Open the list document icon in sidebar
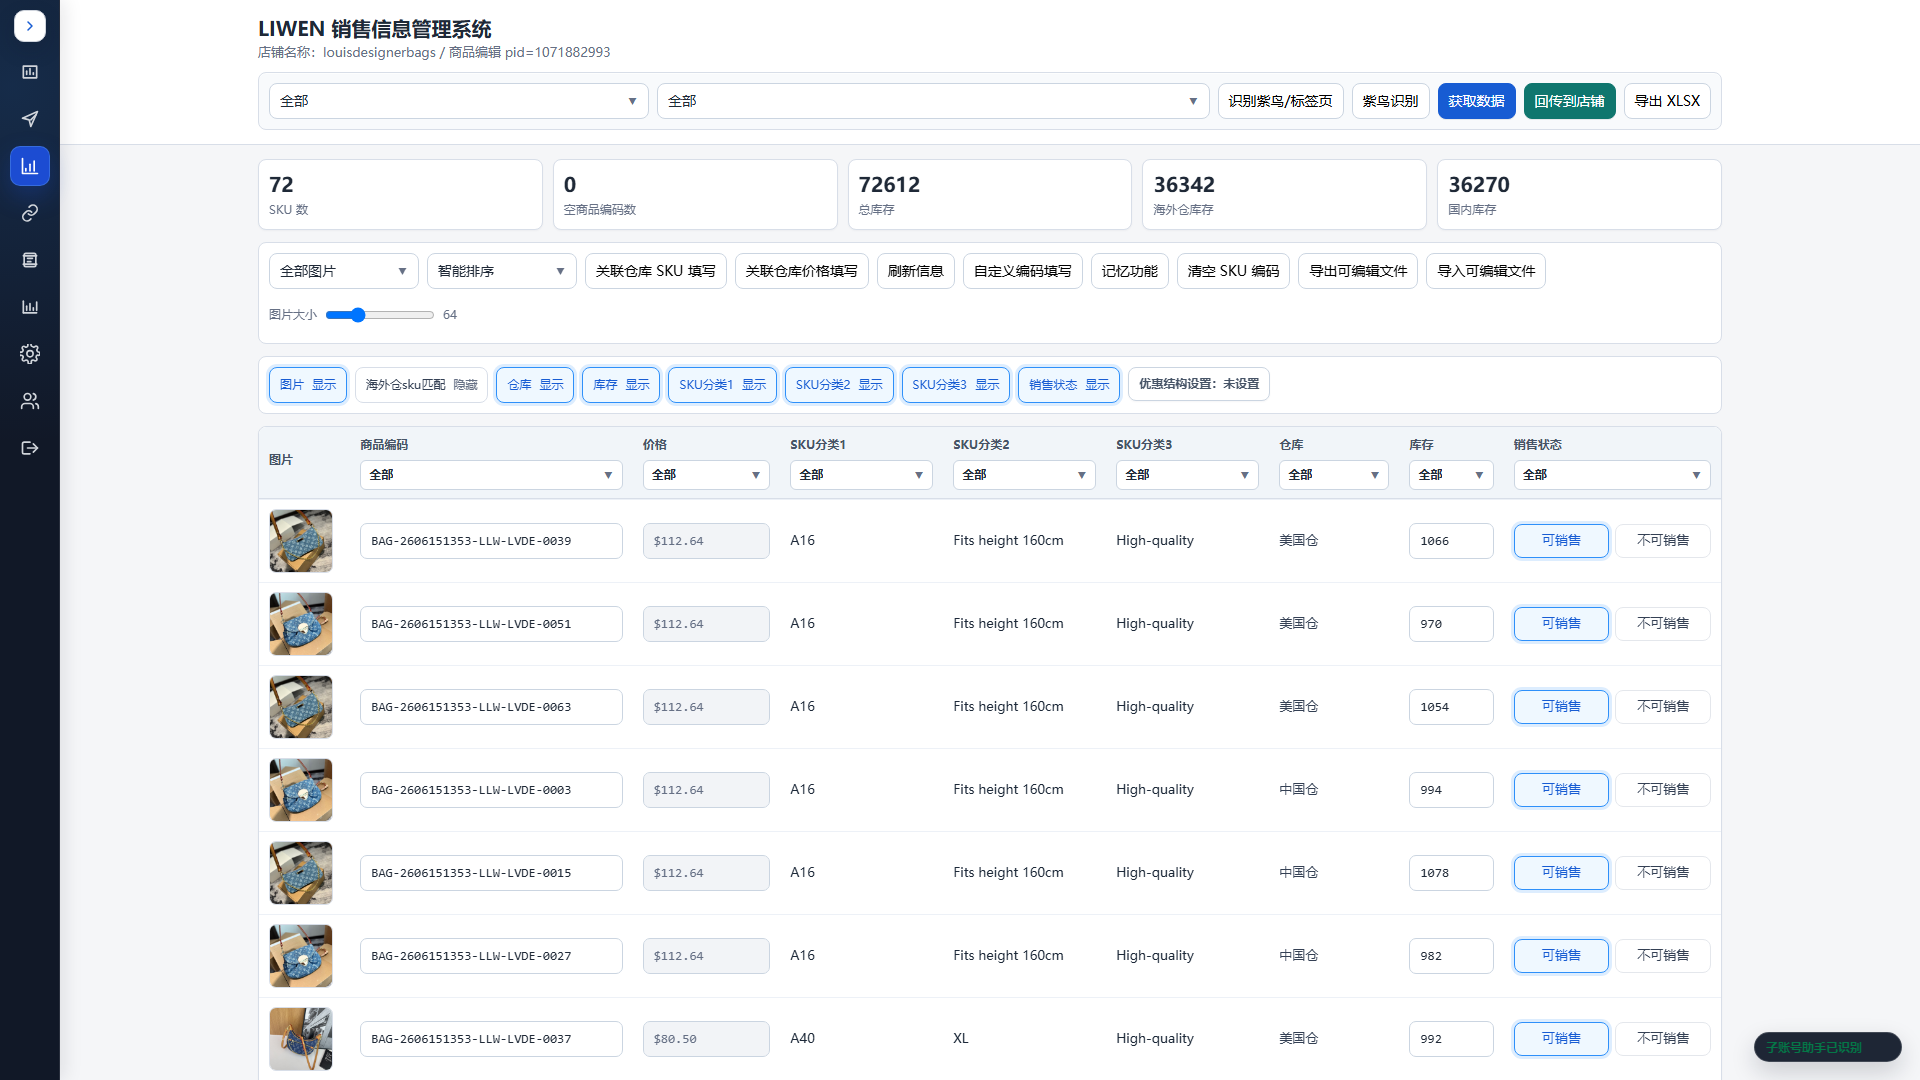 tap(30, 260)
